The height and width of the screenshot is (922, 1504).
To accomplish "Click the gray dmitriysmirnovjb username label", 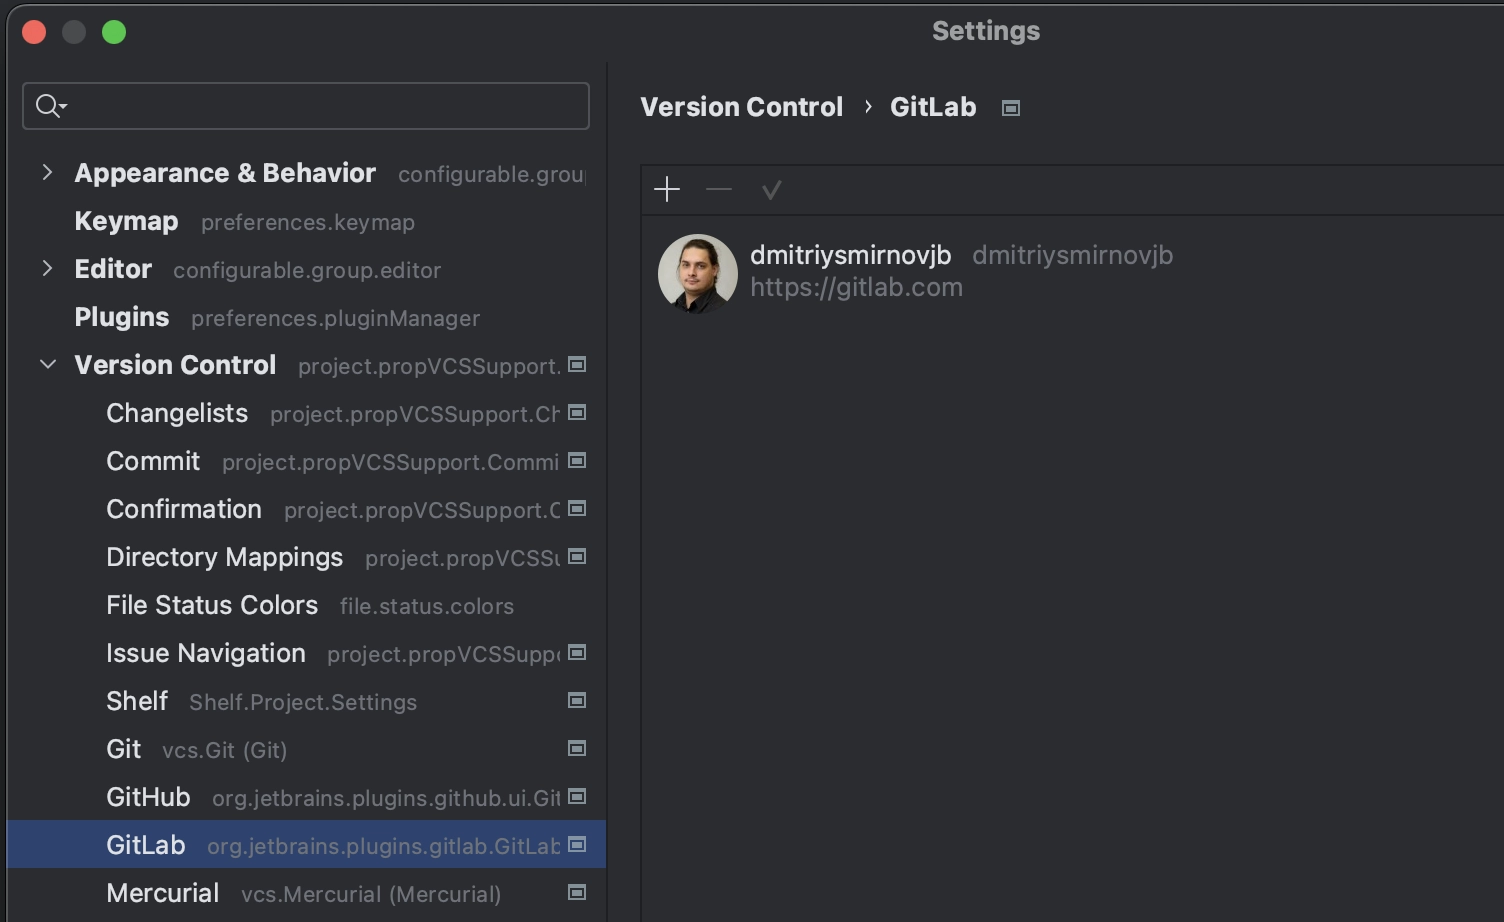I will 1073,255.
